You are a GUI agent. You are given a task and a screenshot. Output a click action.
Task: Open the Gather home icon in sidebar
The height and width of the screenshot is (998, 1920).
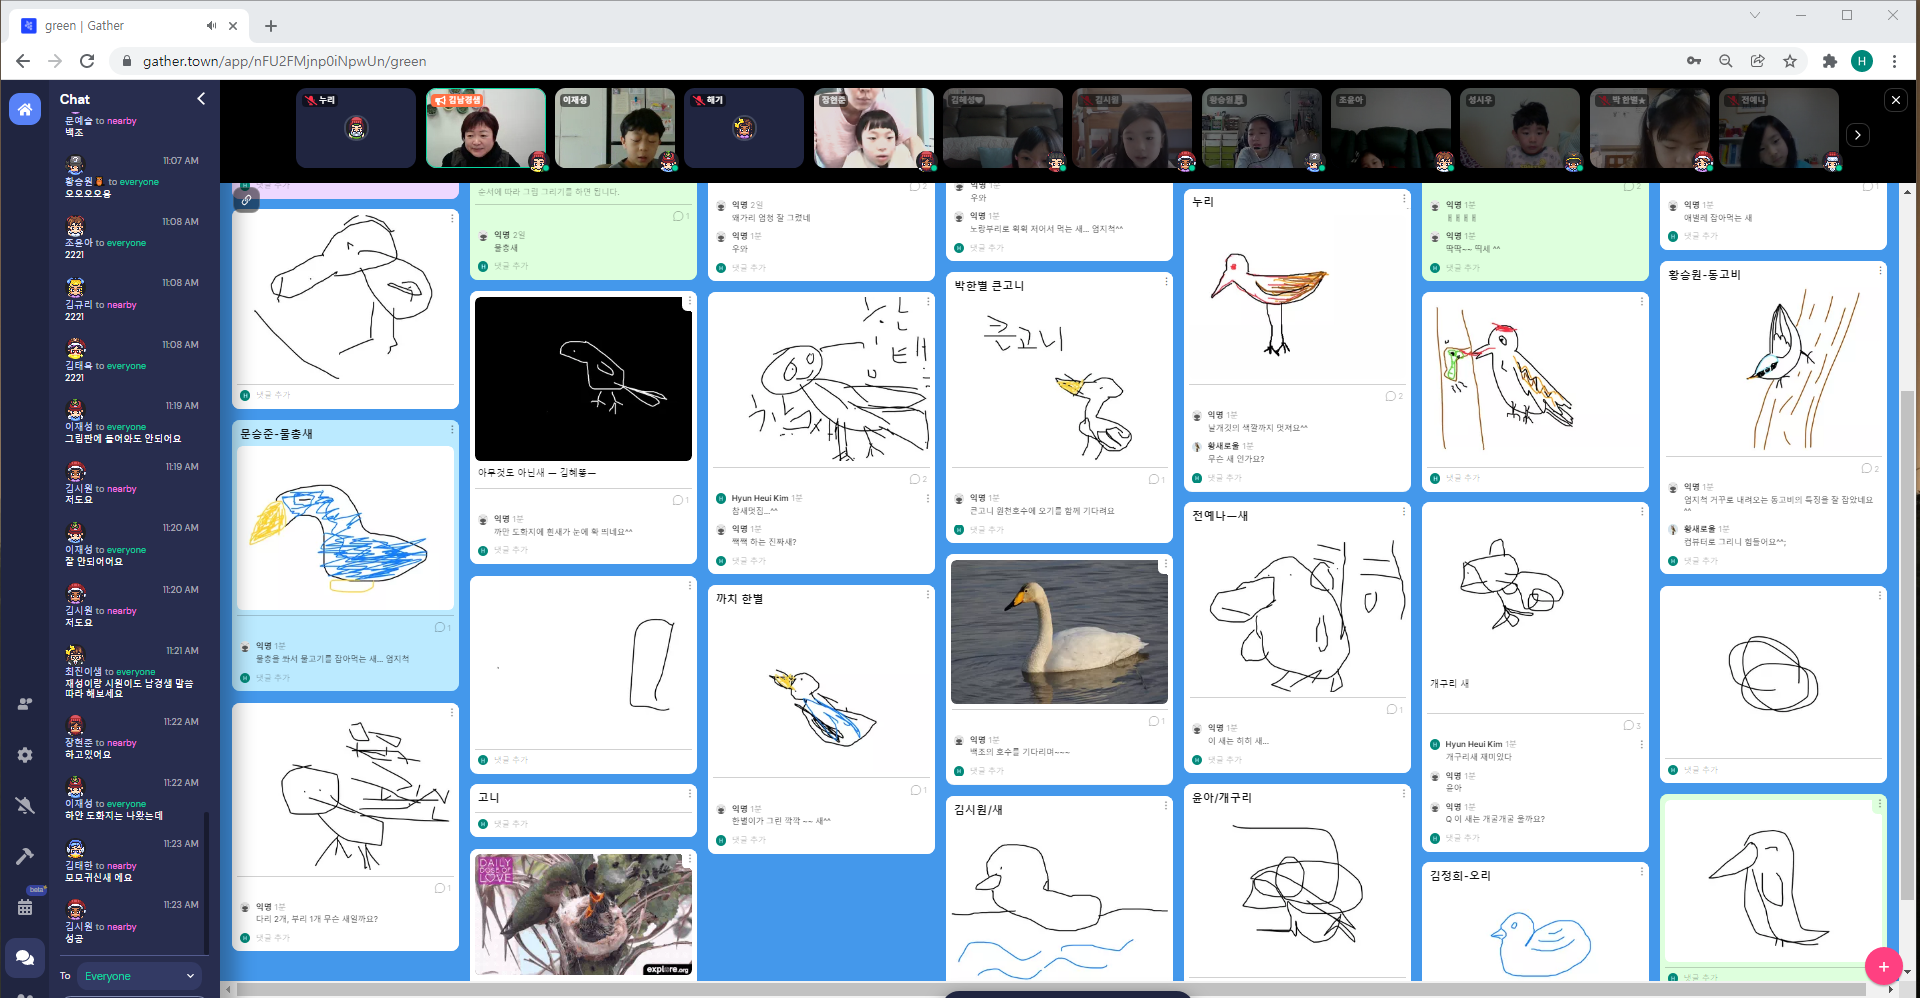[25, 109]
